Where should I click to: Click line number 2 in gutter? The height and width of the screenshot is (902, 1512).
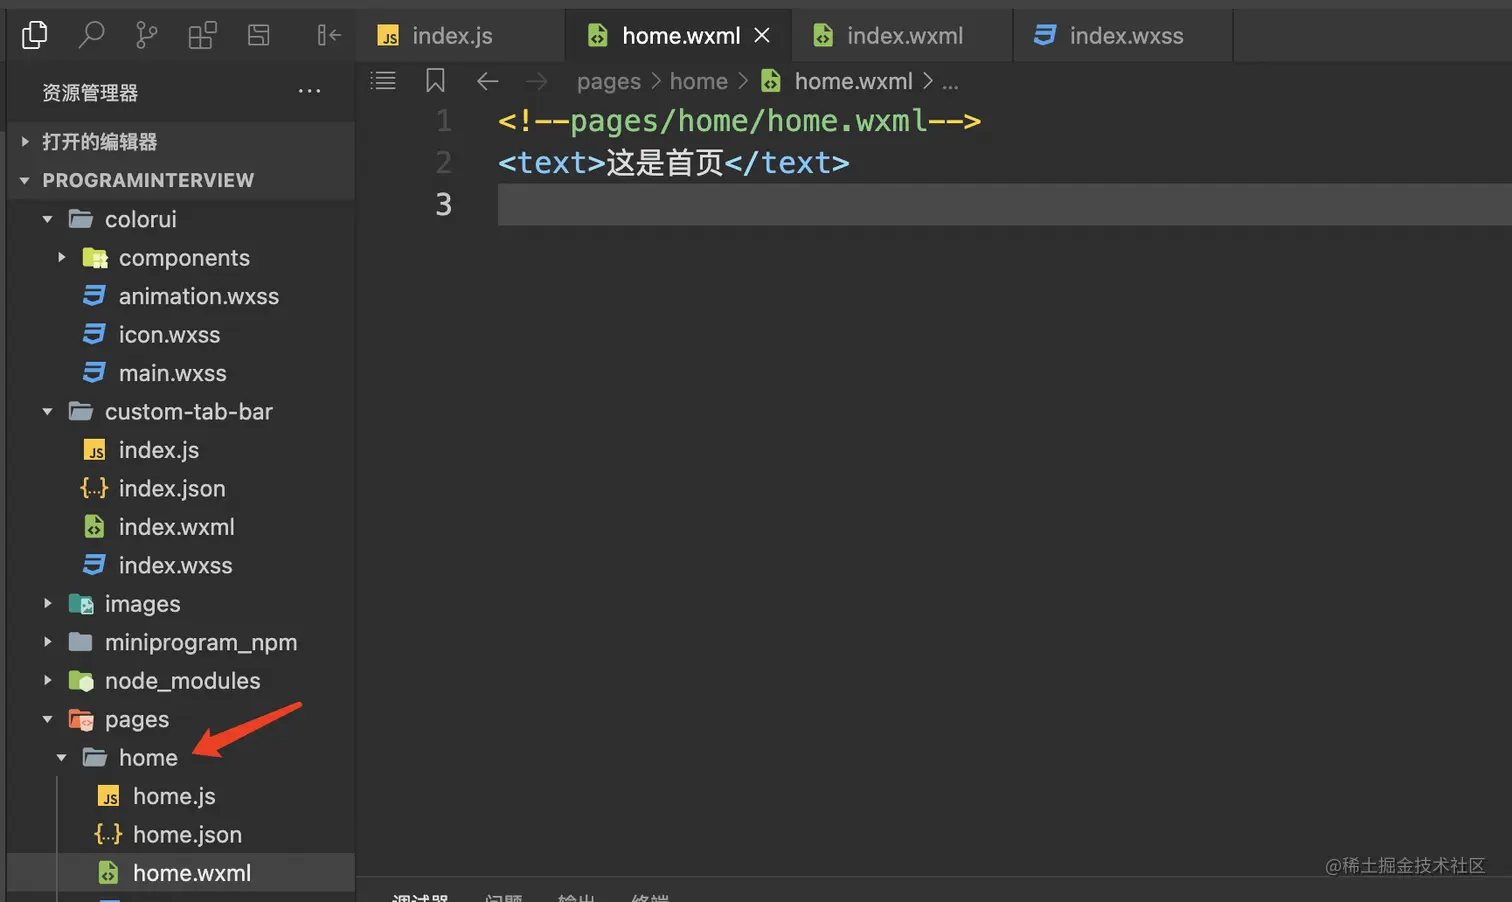coord(444,163)
